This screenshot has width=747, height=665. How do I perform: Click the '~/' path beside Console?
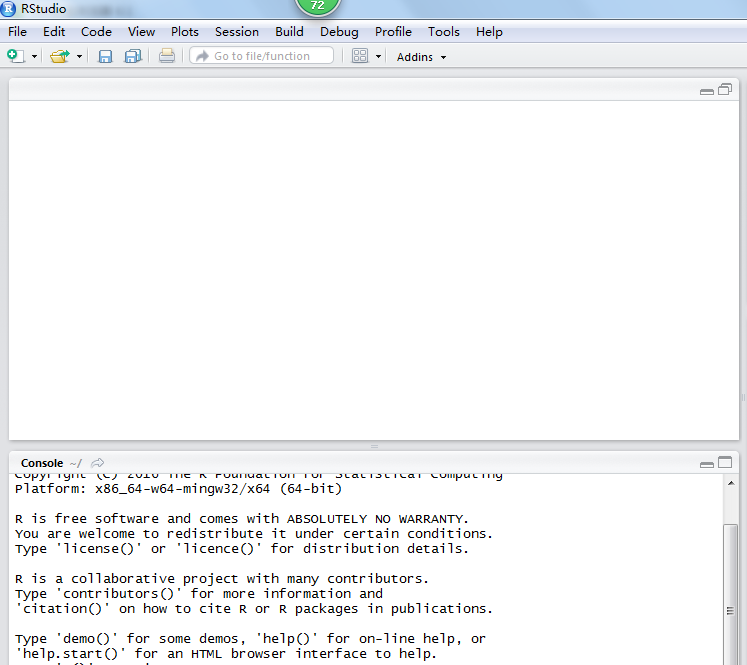pos(76,463)
